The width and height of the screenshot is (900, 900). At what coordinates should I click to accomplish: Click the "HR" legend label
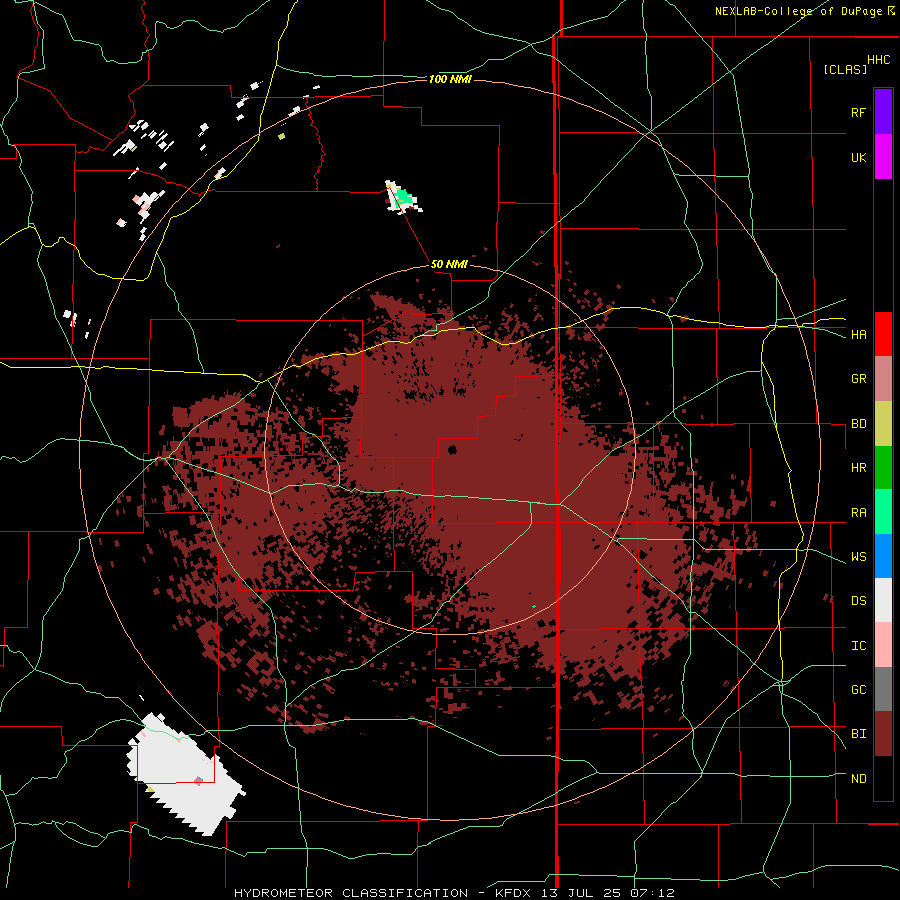pyautogui.click(x=858, y=468)
